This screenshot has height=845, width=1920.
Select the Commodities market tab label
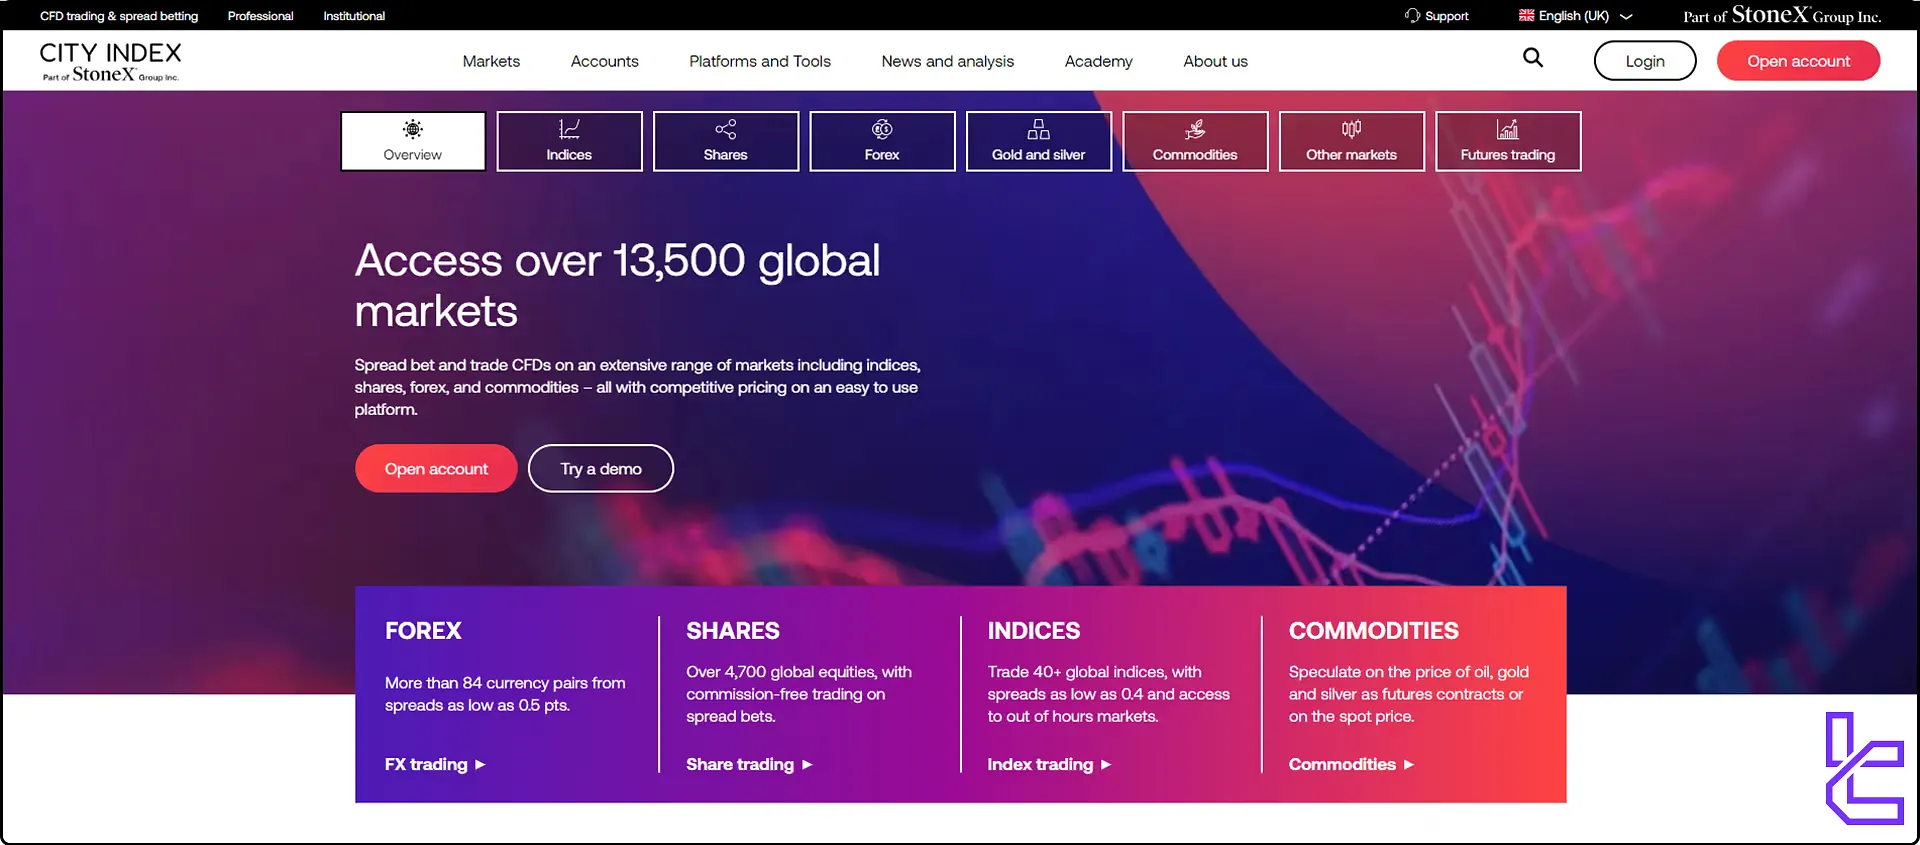(x=1195, y=155)
